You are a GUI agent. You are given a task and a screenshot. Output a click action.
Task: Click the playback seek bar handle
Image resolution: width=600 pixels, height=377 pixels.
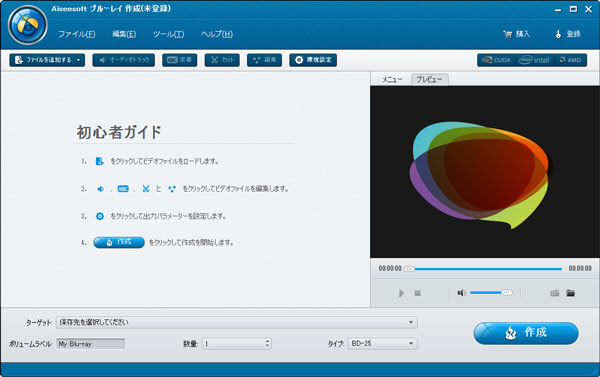pos(409,269)
